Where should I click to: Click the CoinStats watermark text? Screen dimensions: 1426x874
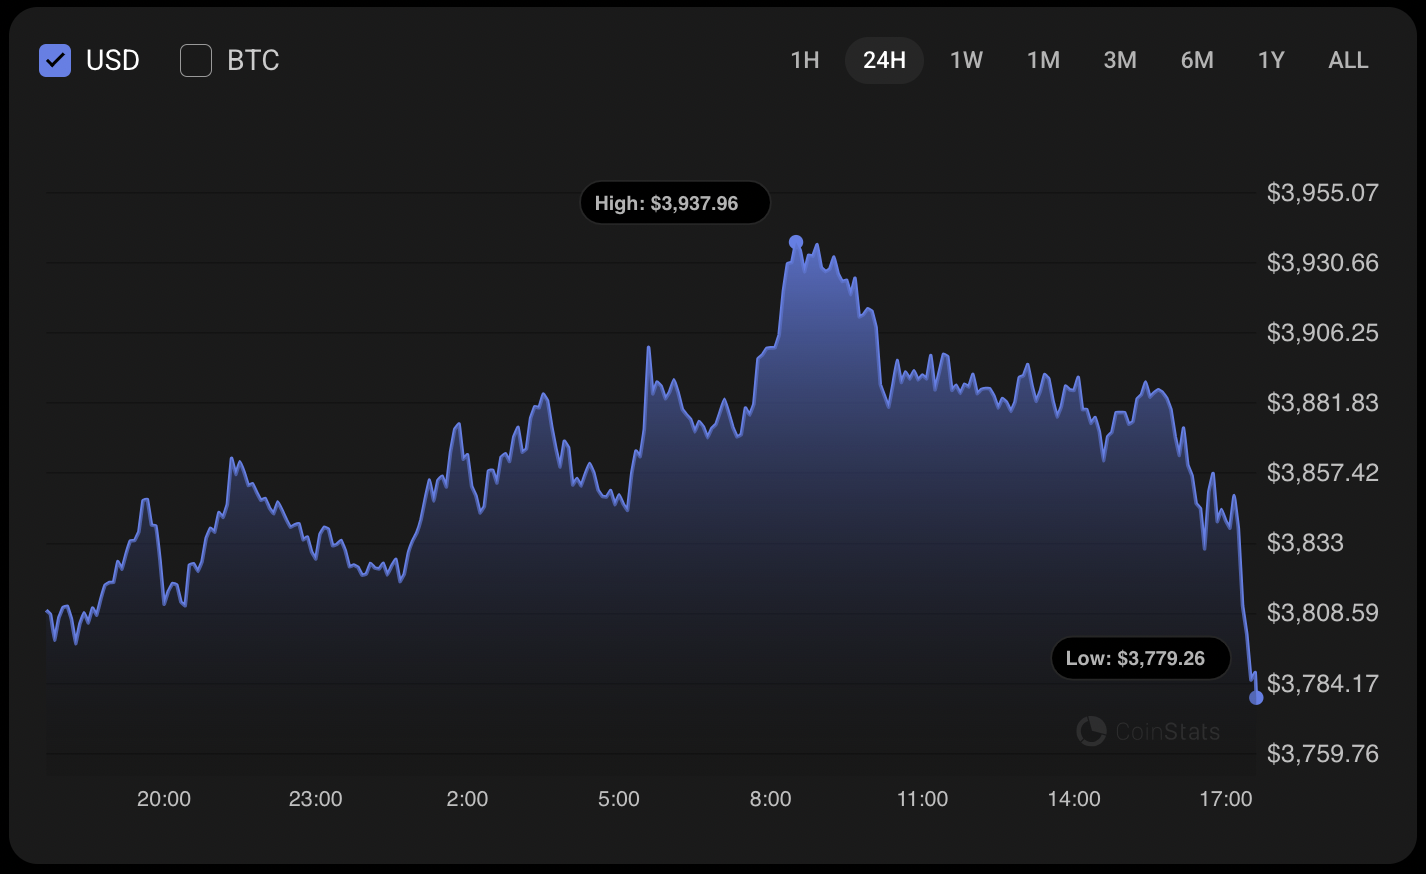[x=1167, y=732]
